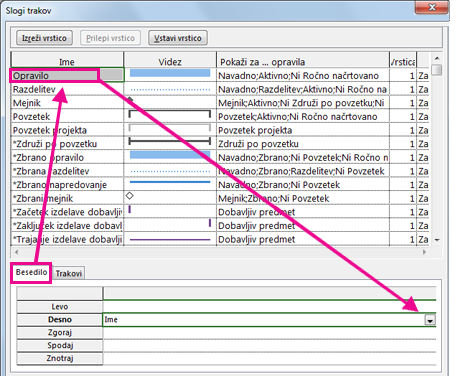Click the disabled Prilepi vrstico button
The image size is (459, 386).
point(110,38)
